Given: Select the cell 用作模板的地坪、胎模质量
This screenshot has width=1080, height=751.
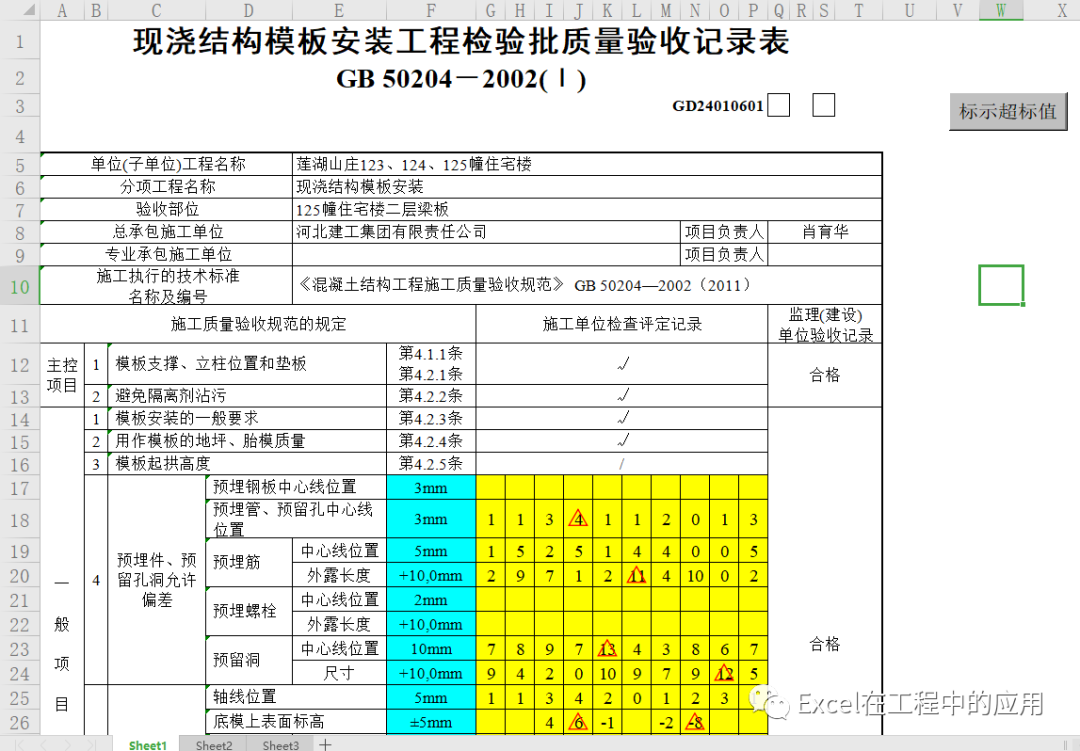Looking at the screenshot, I should coord(247,441).
